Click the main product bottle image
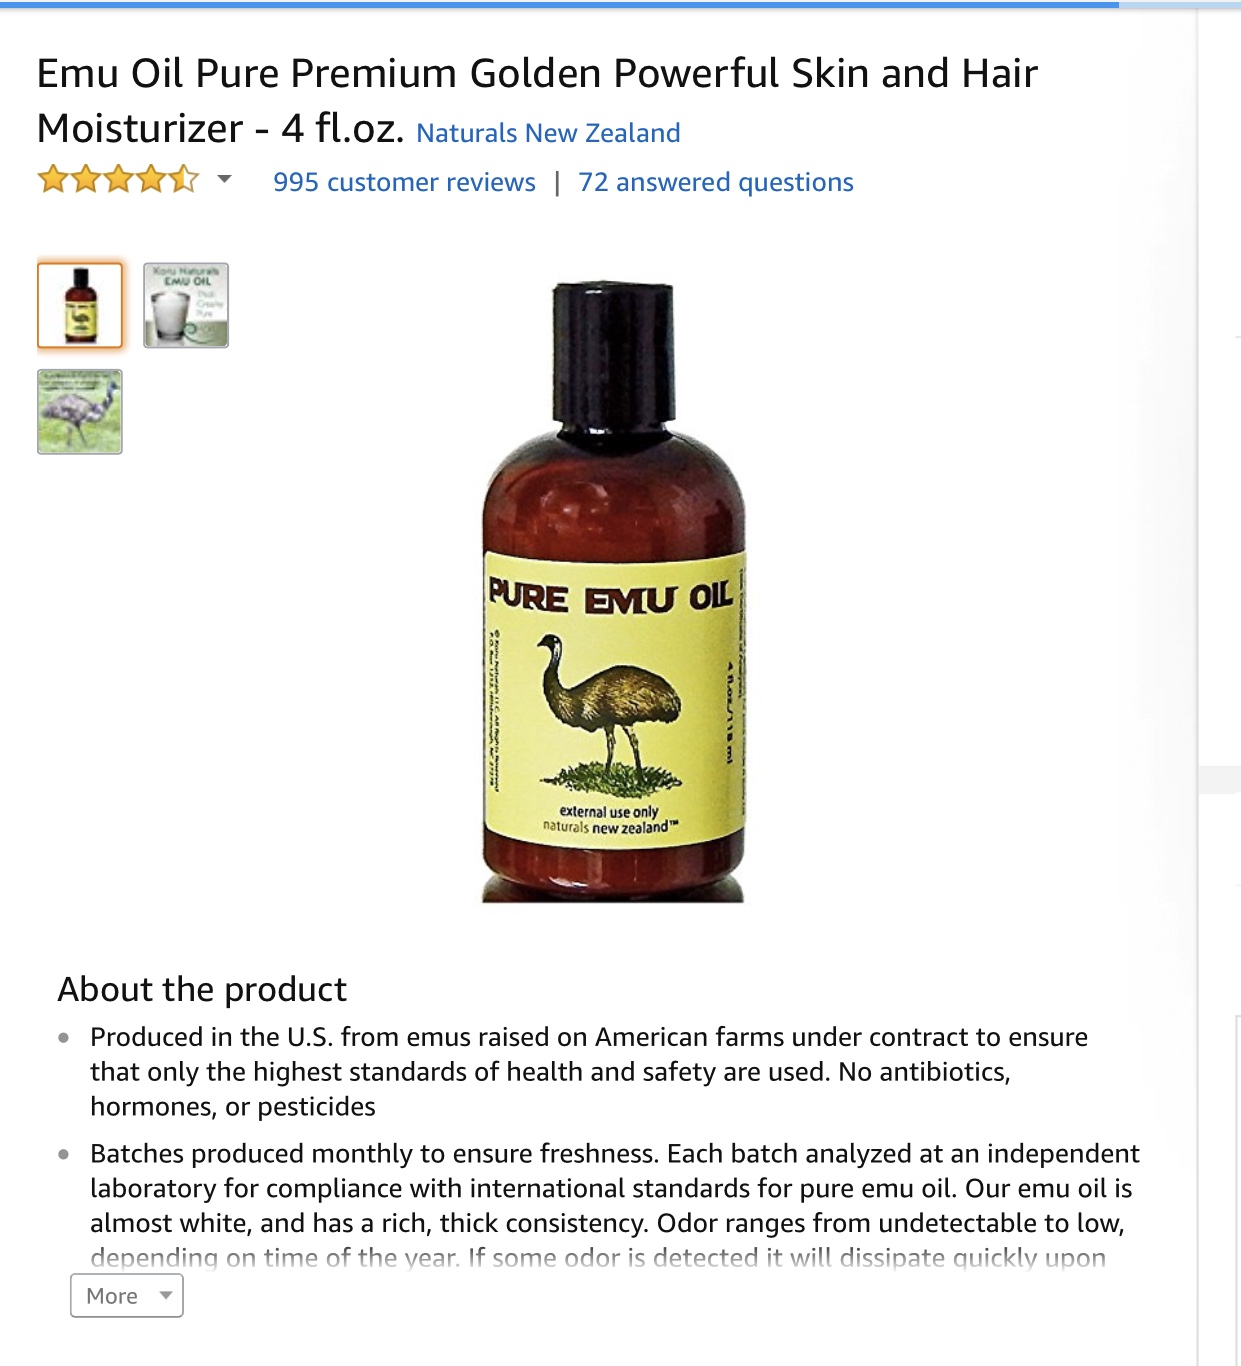 coord(614,592)
